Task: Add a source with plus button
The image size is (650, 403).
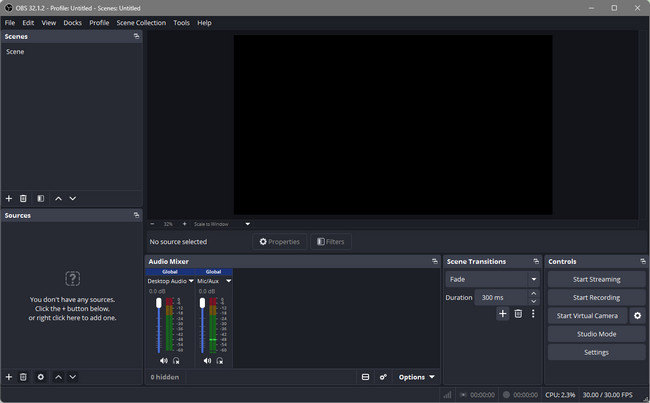Action: (x=9, y=377)
